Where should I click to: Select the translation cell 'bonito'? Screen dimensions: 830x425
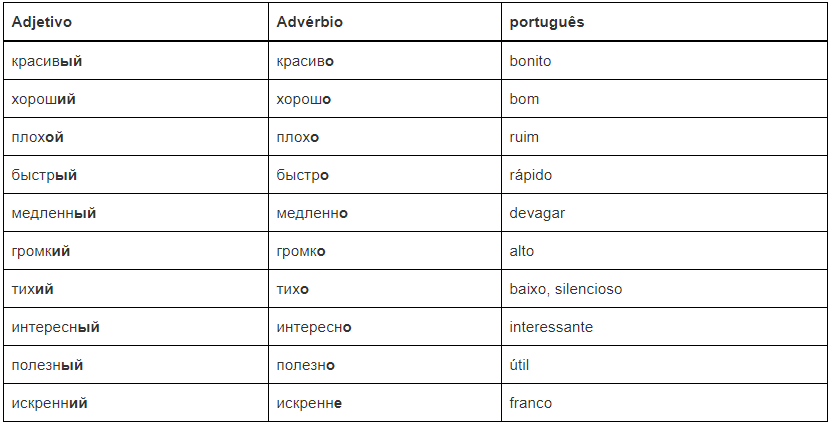coord(530,61)
